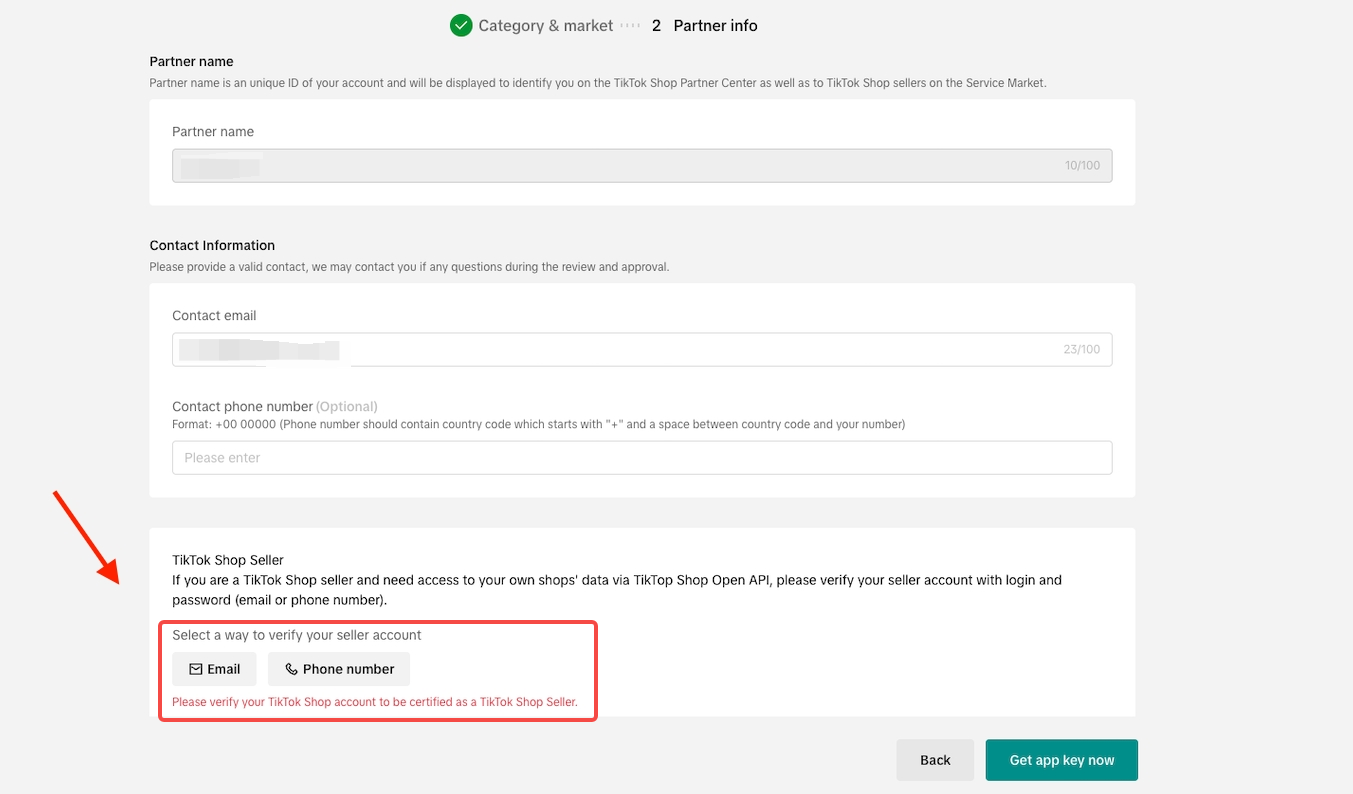
Task: Choose Email verification method
Action: [x=214, y=669]
